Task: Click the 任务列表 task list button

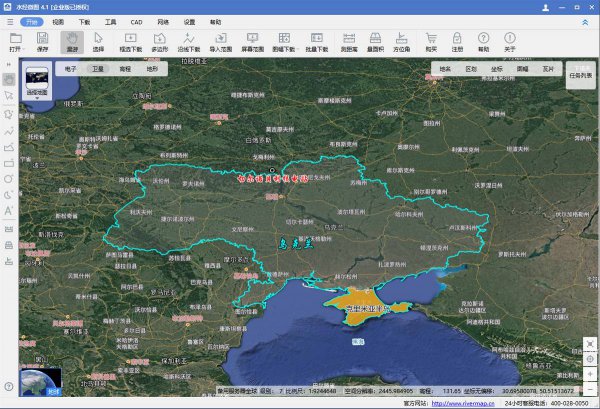Action: [581, 72]
